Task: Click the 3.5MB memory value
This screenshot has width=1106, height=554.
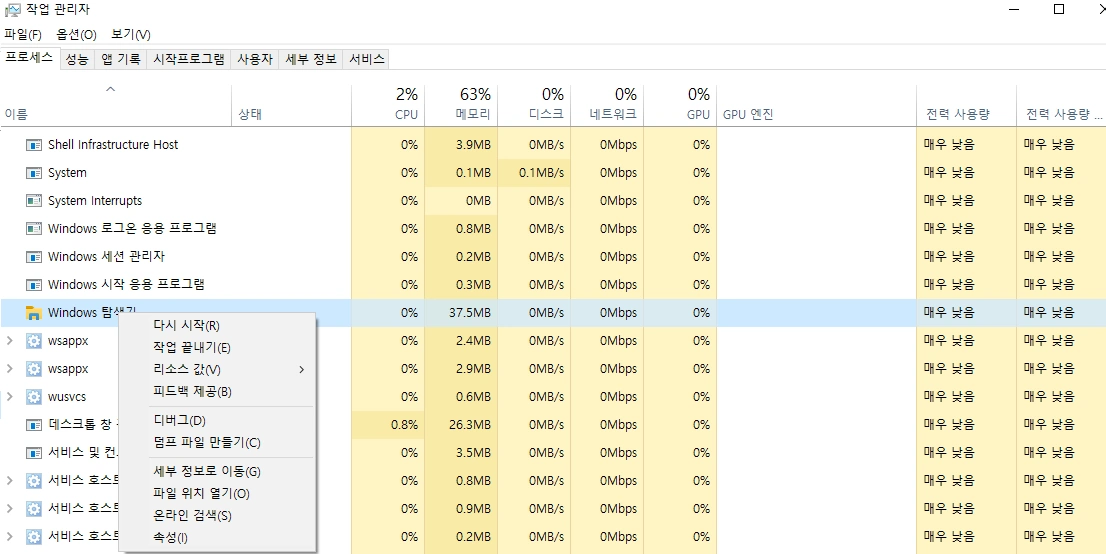Action: pos(473,452)
